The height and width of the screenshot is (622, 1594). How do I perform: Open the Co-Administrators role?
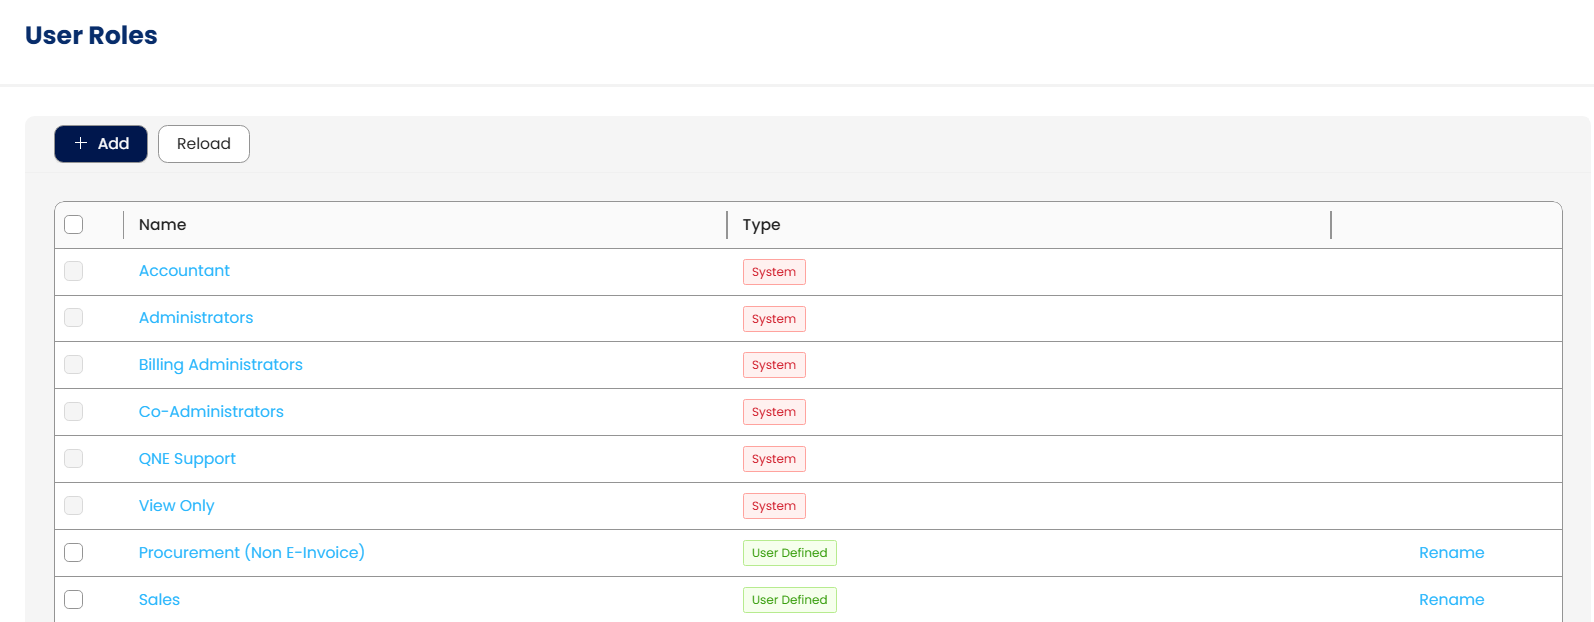point(211,412)
